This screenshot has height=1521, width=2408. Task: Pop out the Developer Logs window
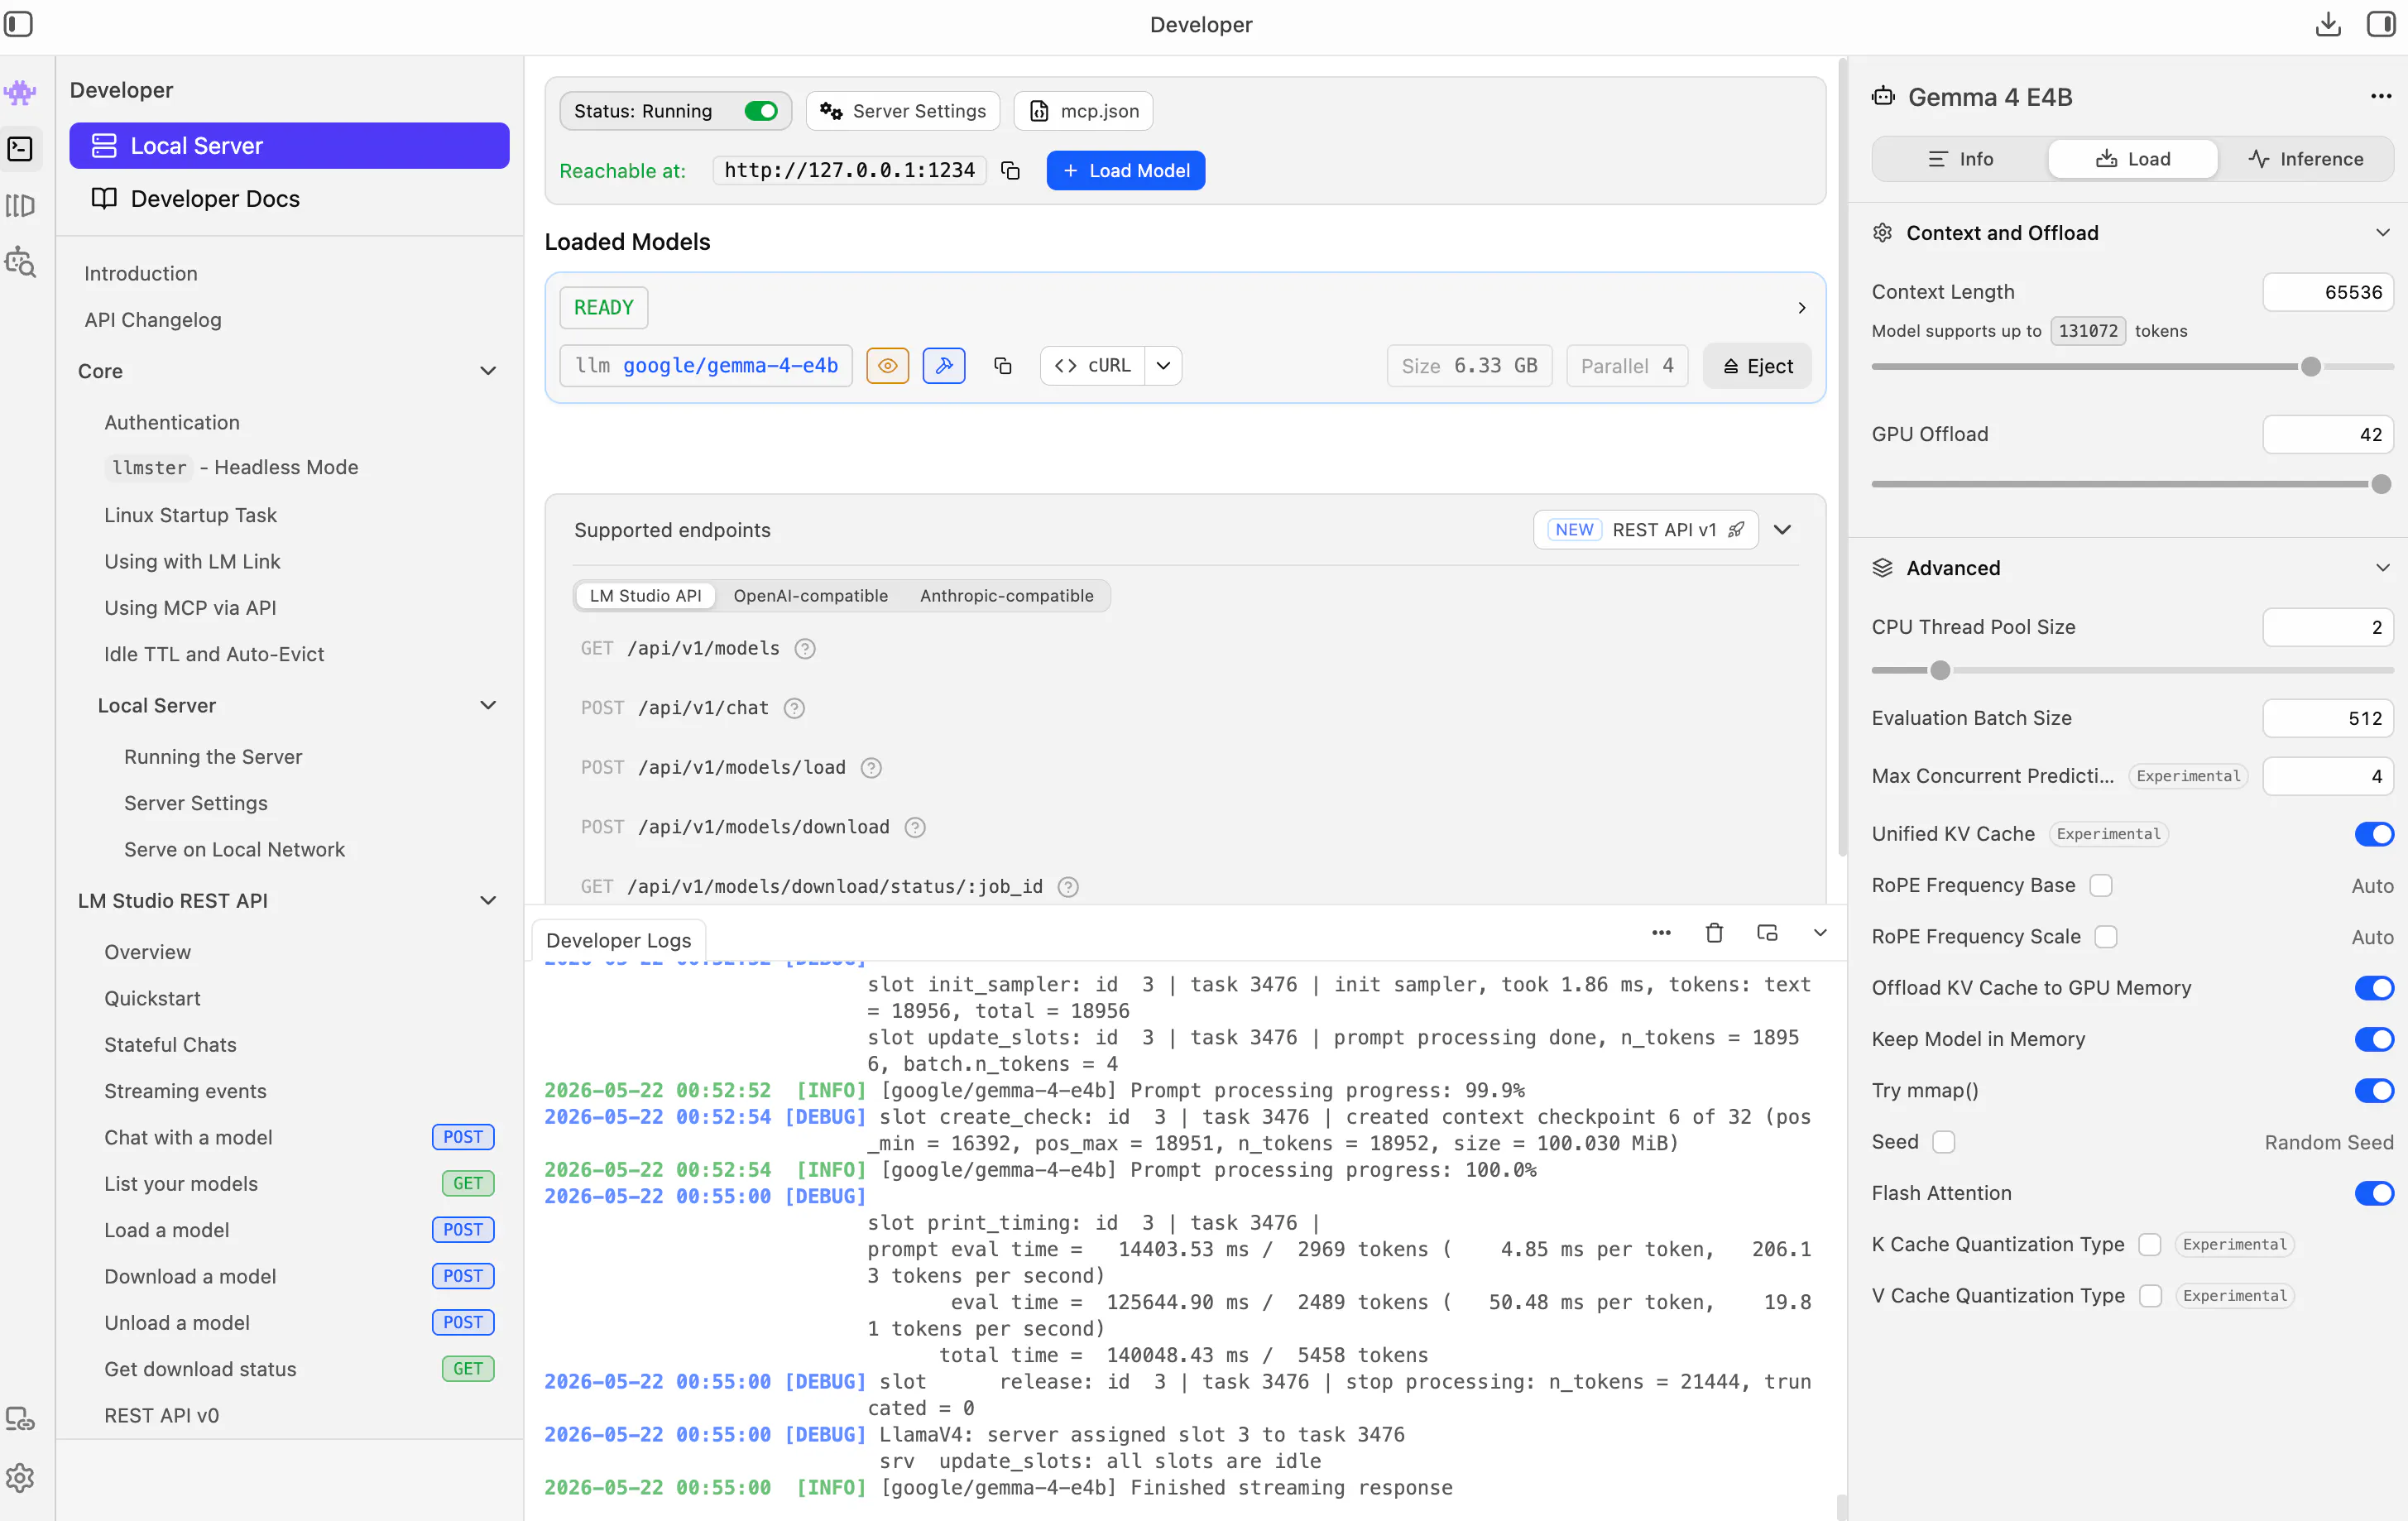(x=1767, y=933)
